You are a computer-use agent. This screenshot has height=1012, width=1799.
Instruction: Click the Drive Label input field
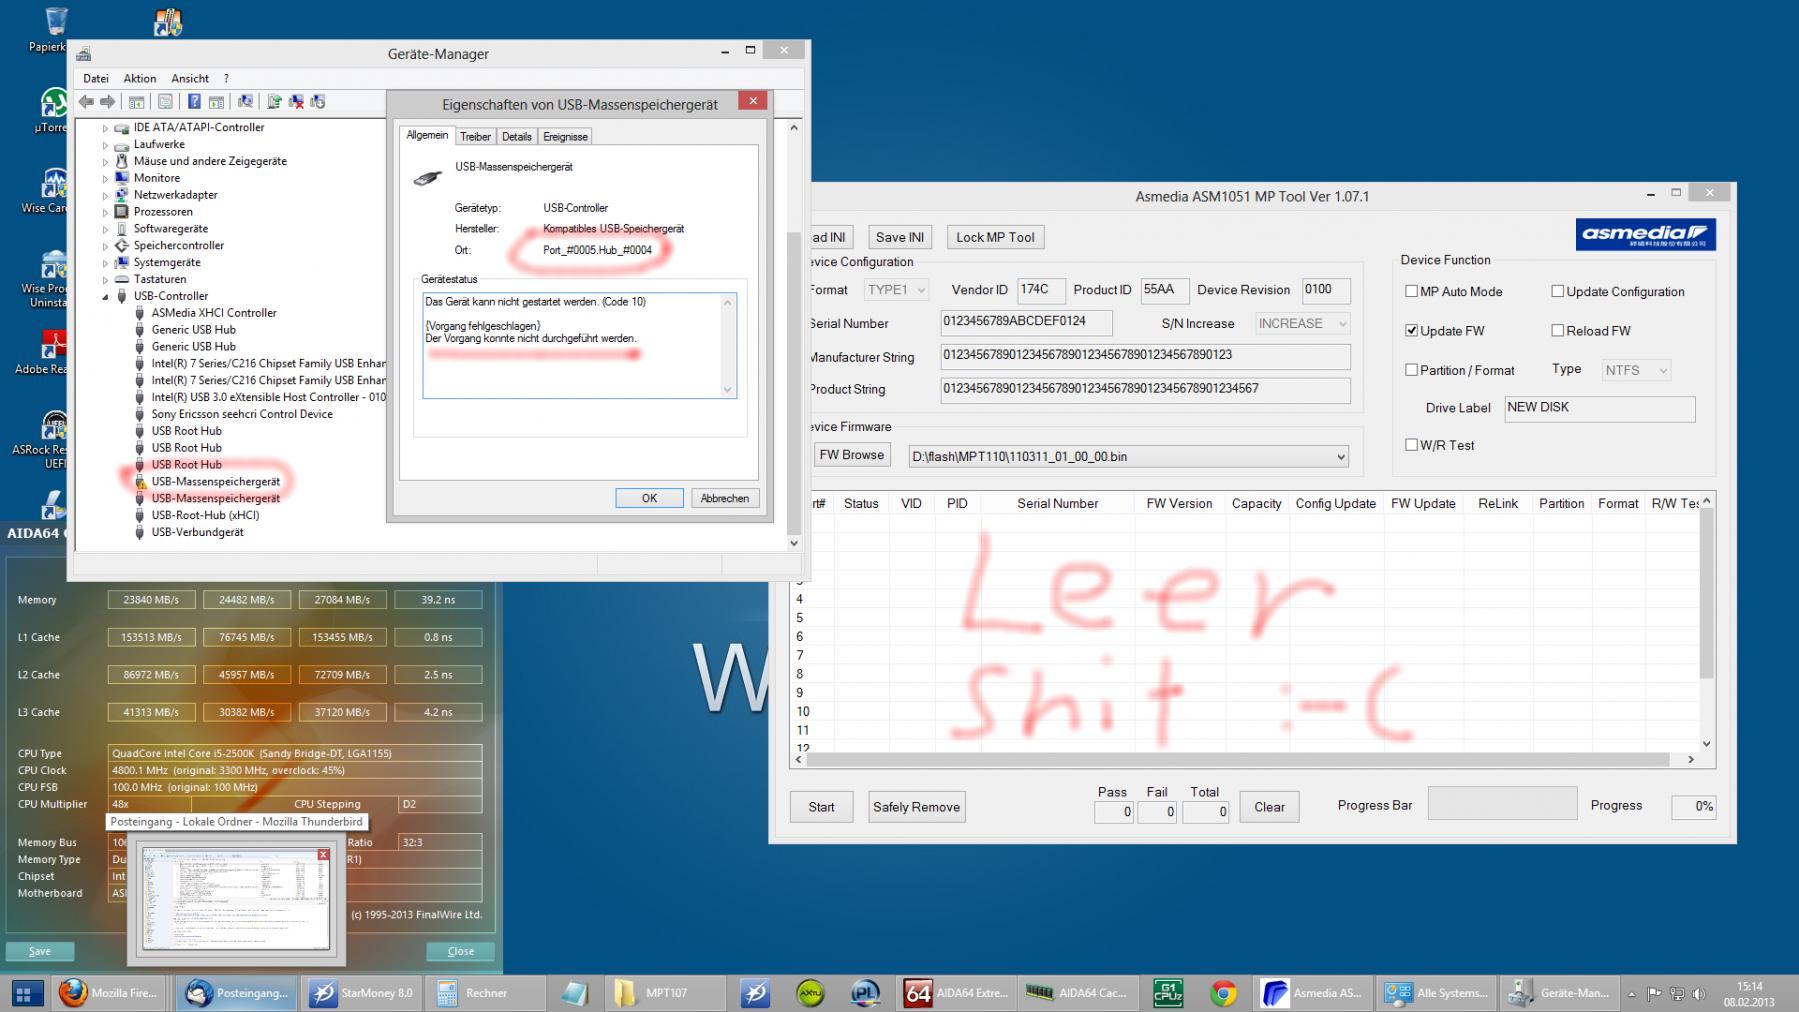(x=1600, y=408)
